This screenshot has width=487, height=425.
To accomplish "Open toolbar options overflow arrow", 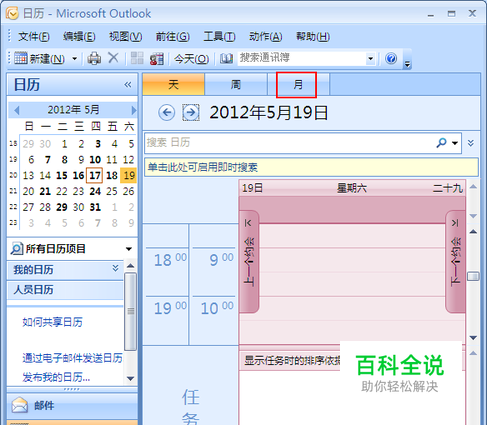I will [x=407, y=64].
